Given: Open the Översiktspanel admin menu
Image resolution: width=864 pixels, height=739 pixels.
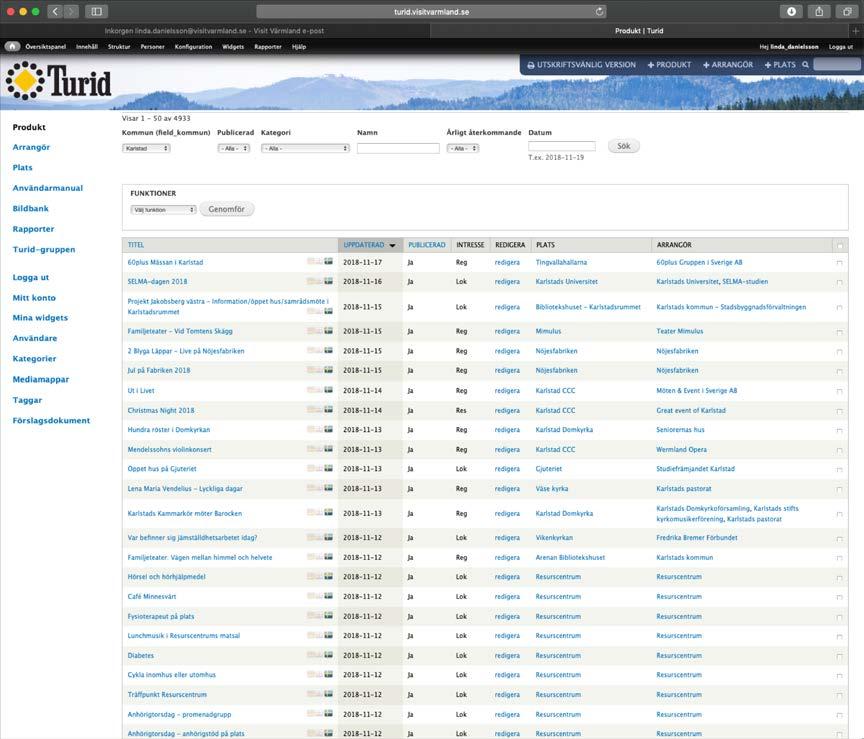Looking at the screenshot, I should coord(45,47).
